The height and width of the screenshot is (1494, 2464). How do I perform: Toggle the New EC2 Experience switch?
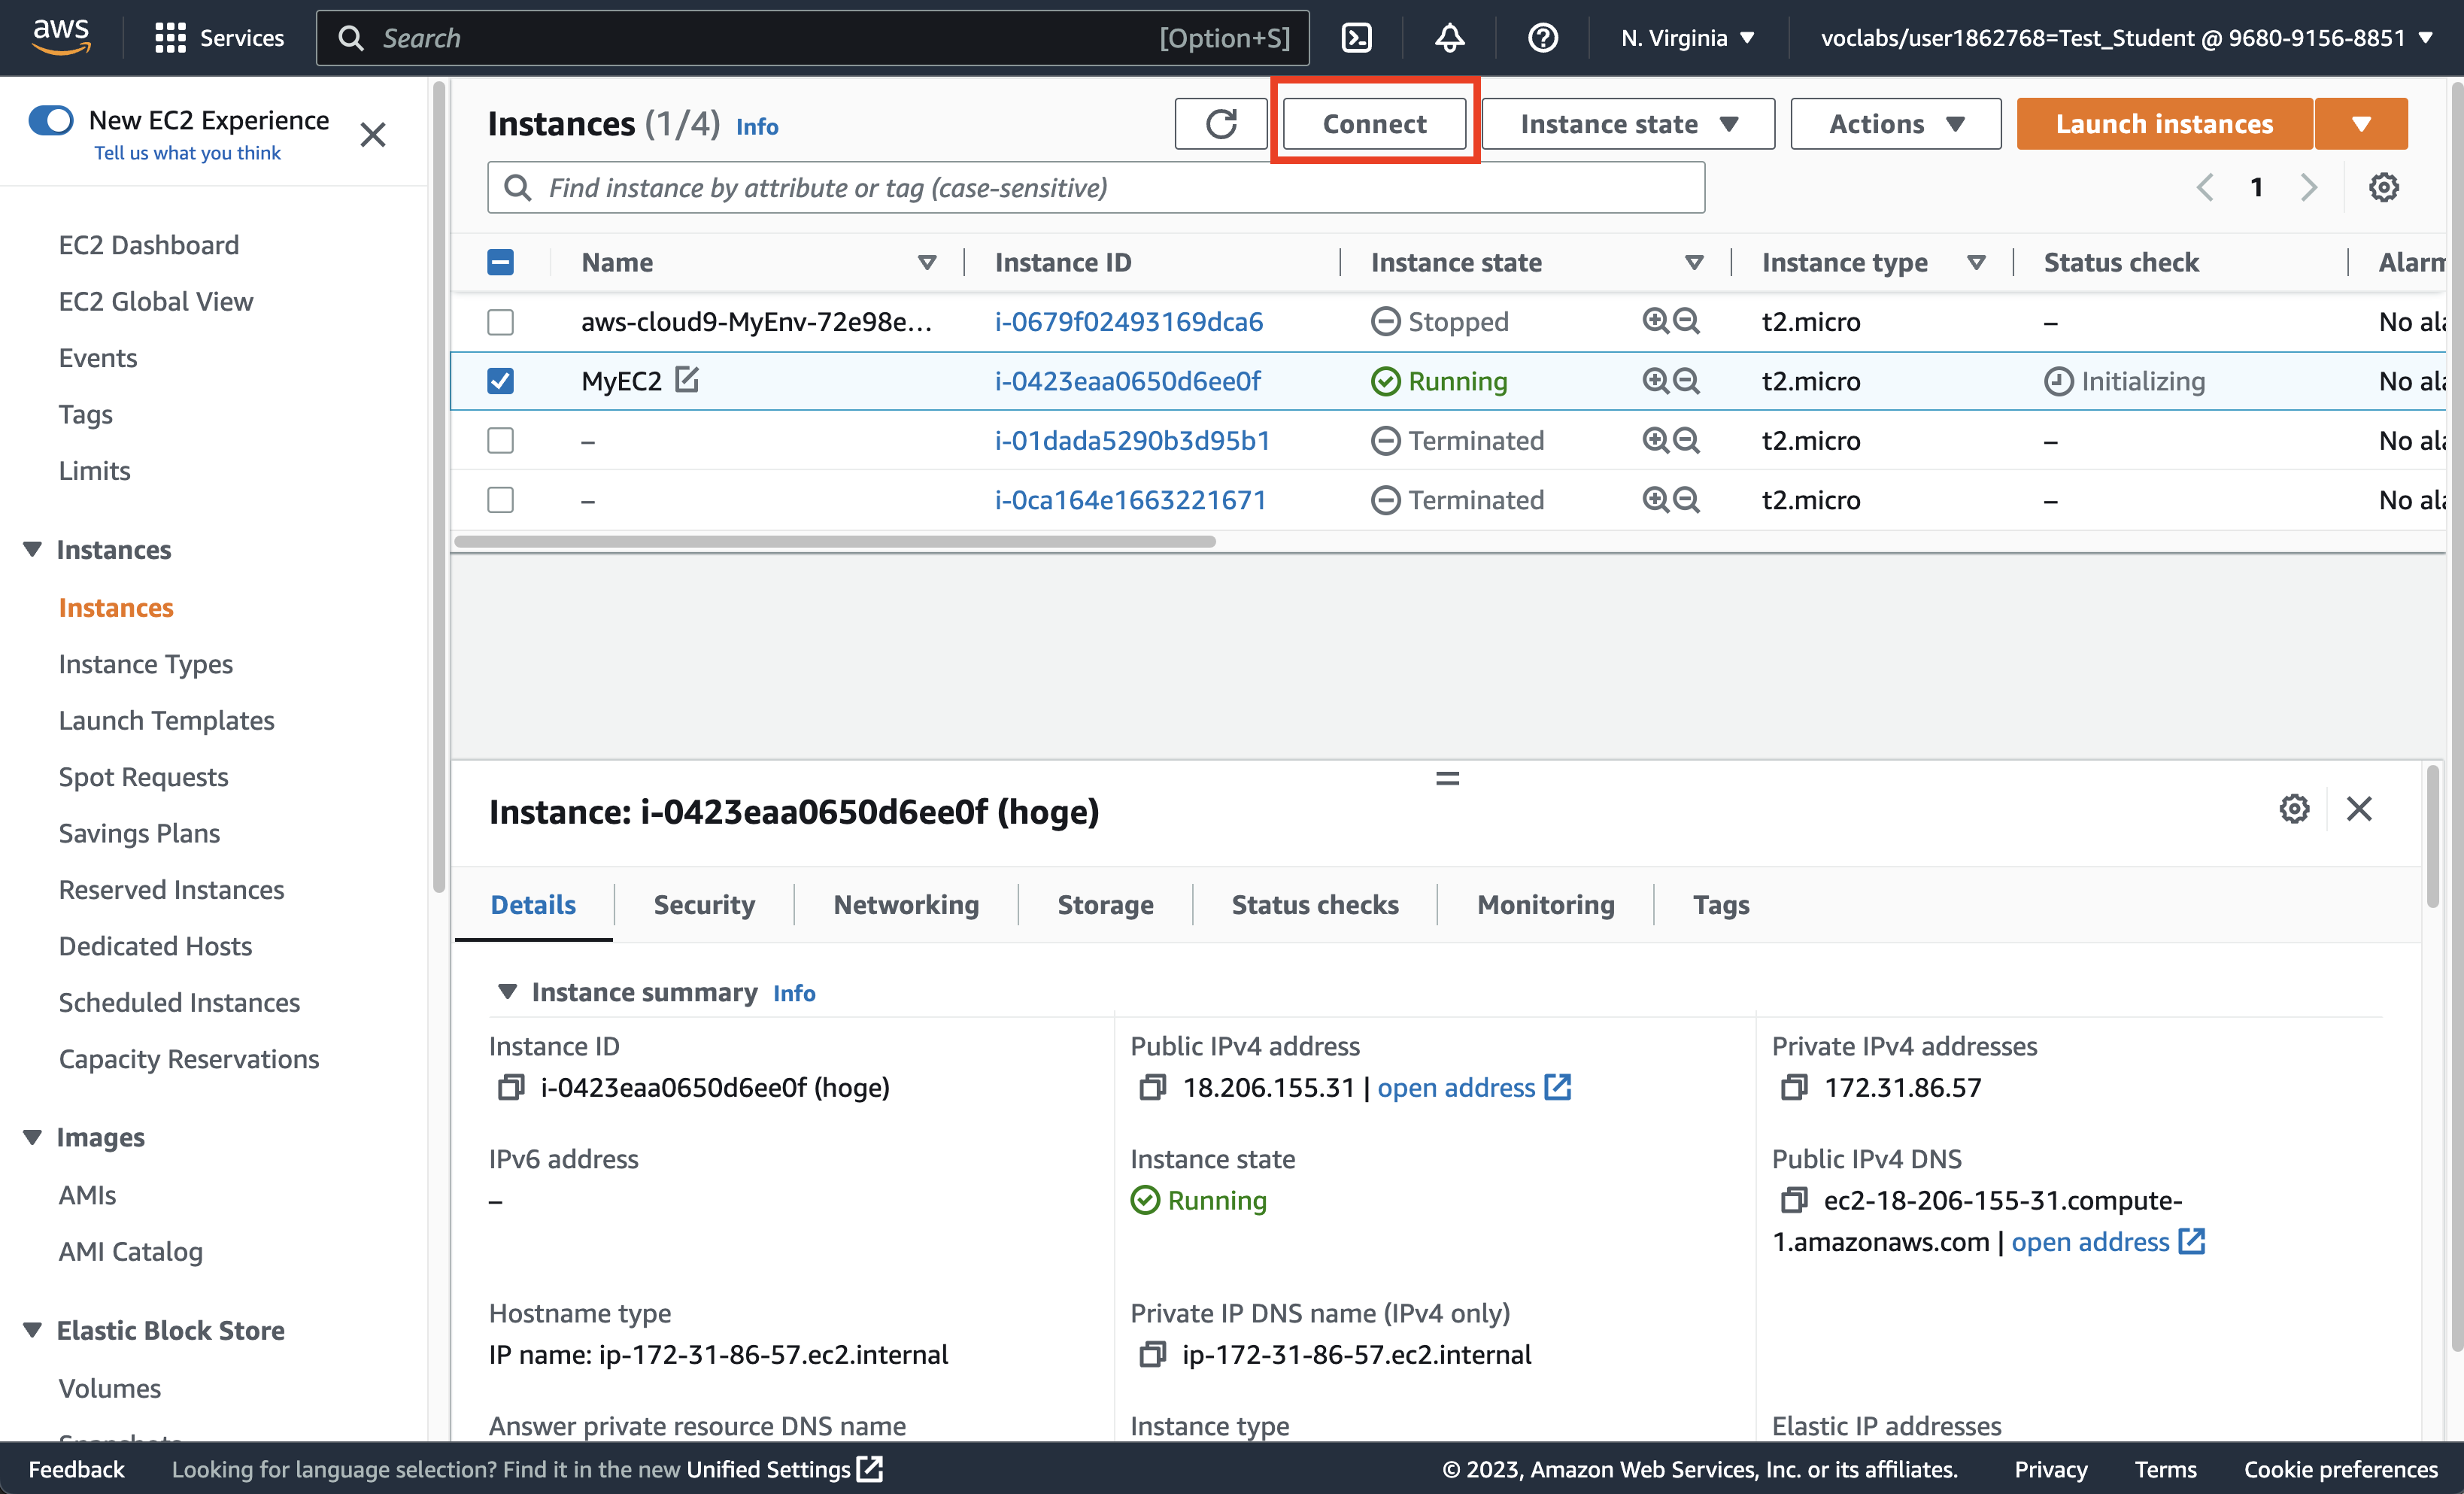[51, 120]
